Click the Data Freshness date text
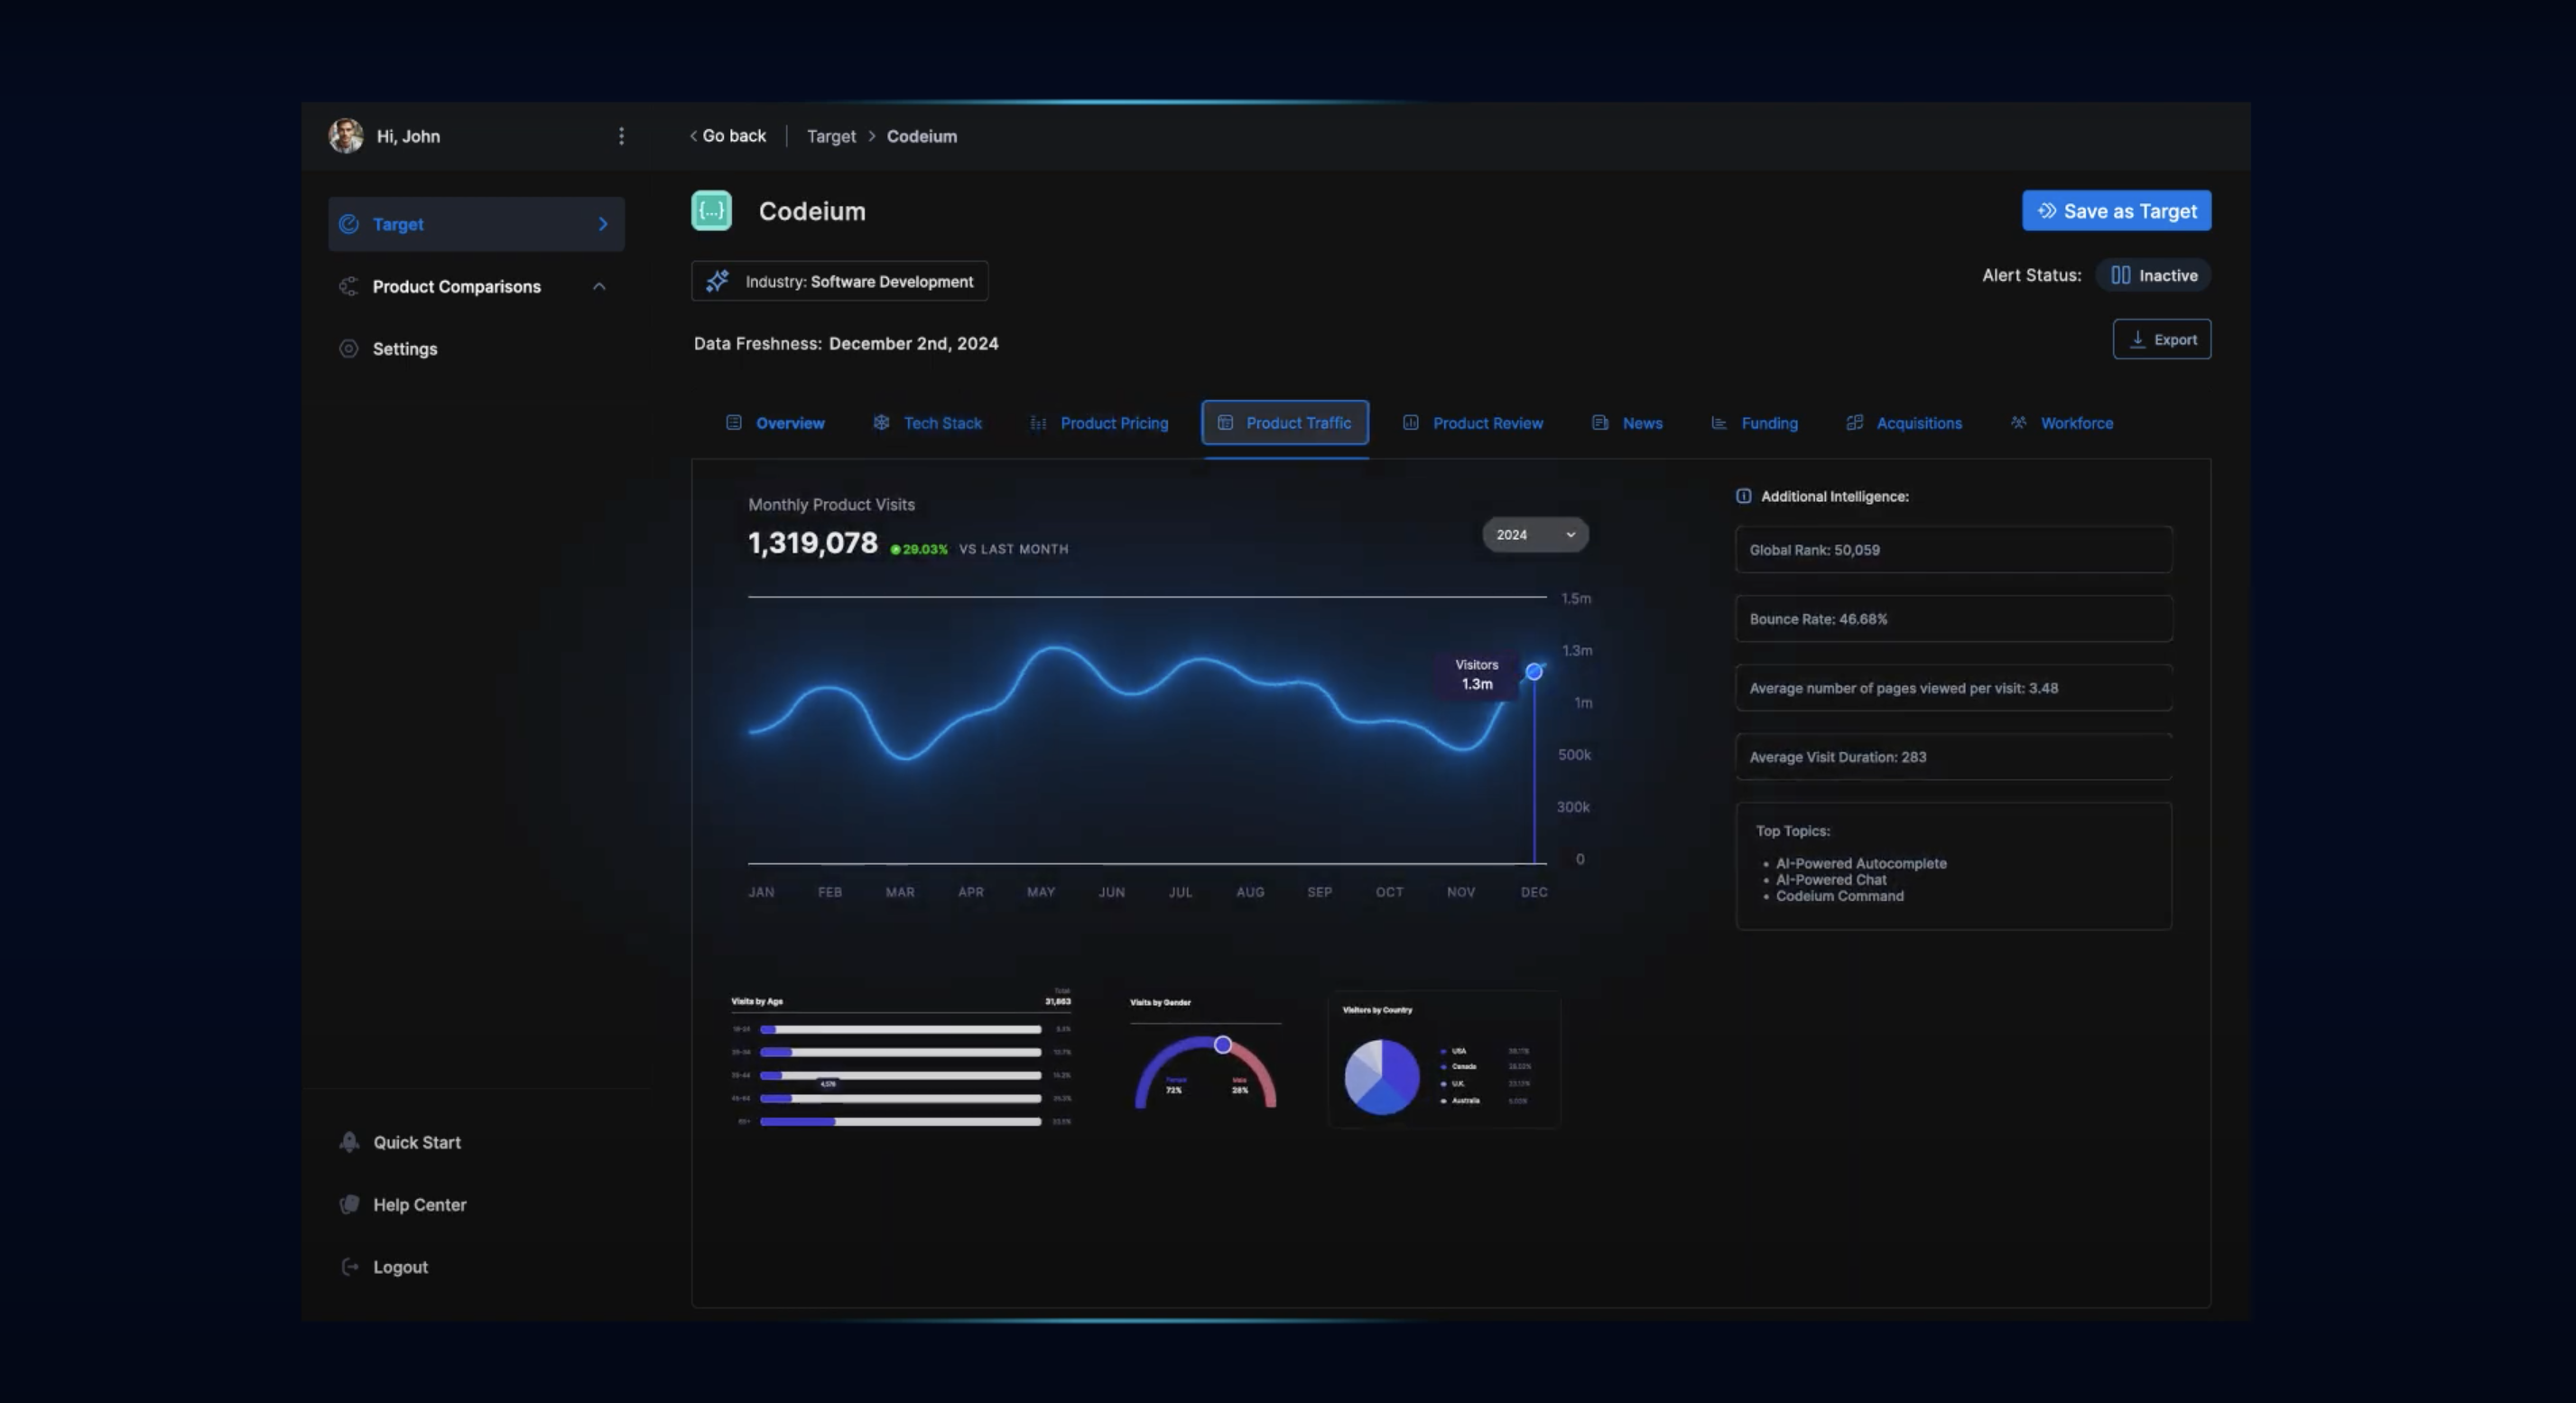The image size is (2576, 1403). tap(913, 343)
